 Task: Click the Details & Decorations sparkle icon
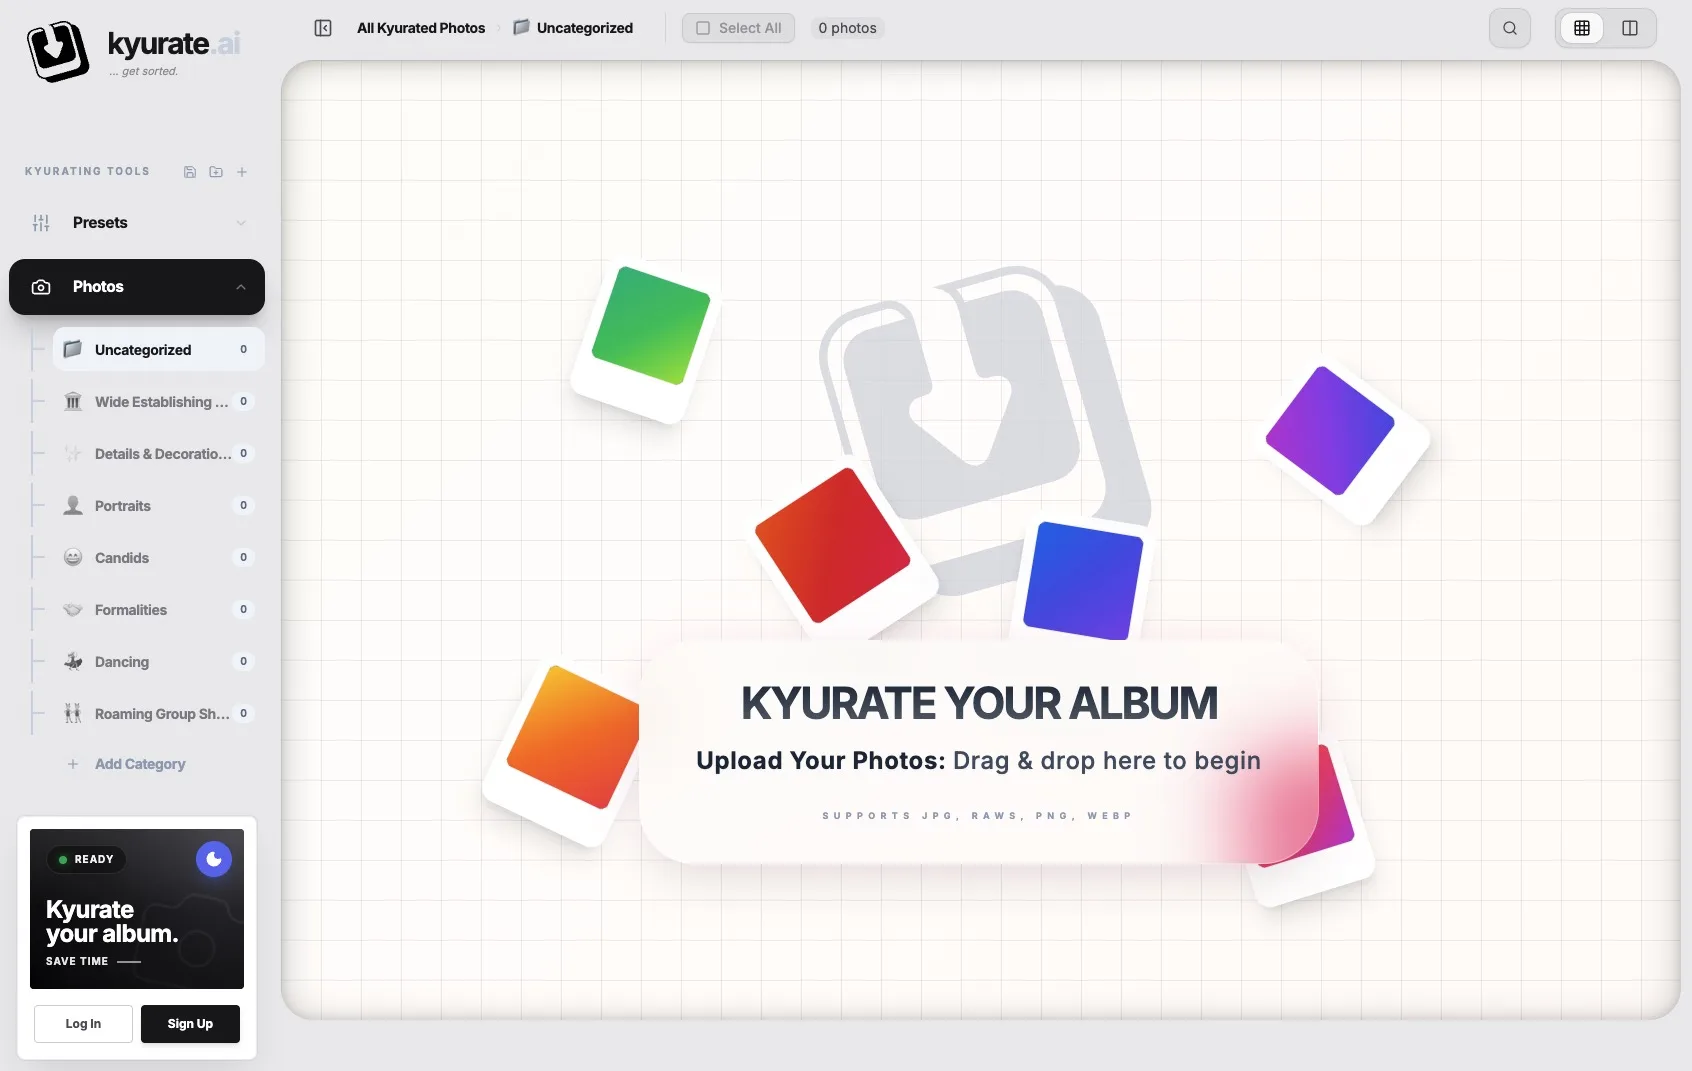coord(73,453)
